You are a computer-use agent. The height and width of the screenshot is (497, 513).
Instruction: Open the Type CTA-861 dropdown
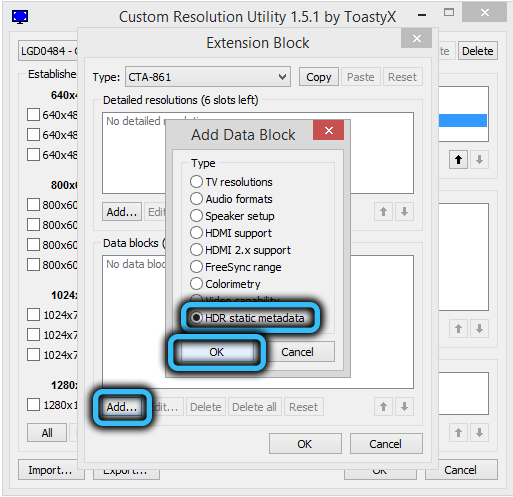pos(208,77)
